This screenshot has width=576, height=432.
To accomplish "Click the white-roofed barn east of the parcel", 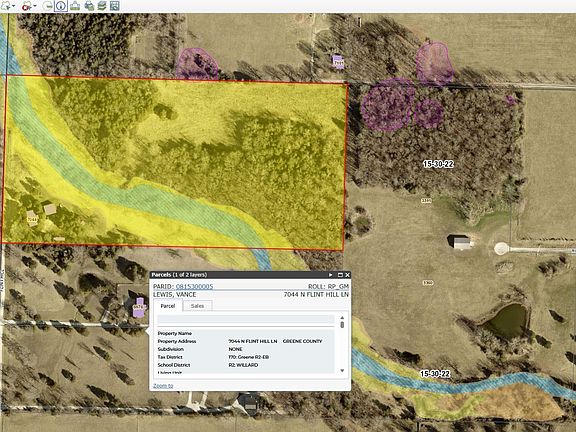I will 461,242.
